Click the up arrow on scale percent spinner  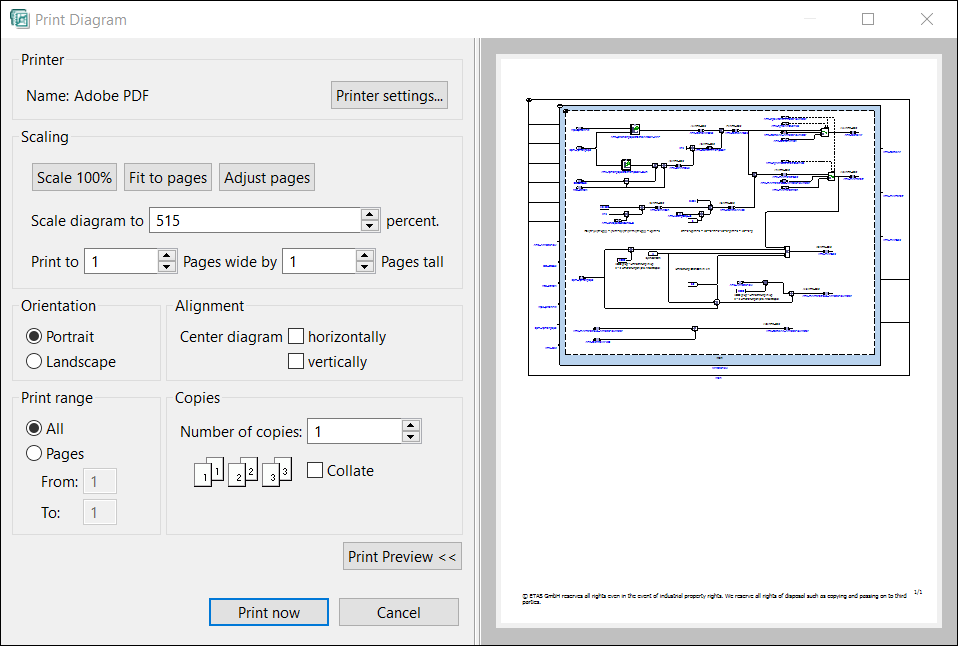pyautogui.click(x=370, y=214)
